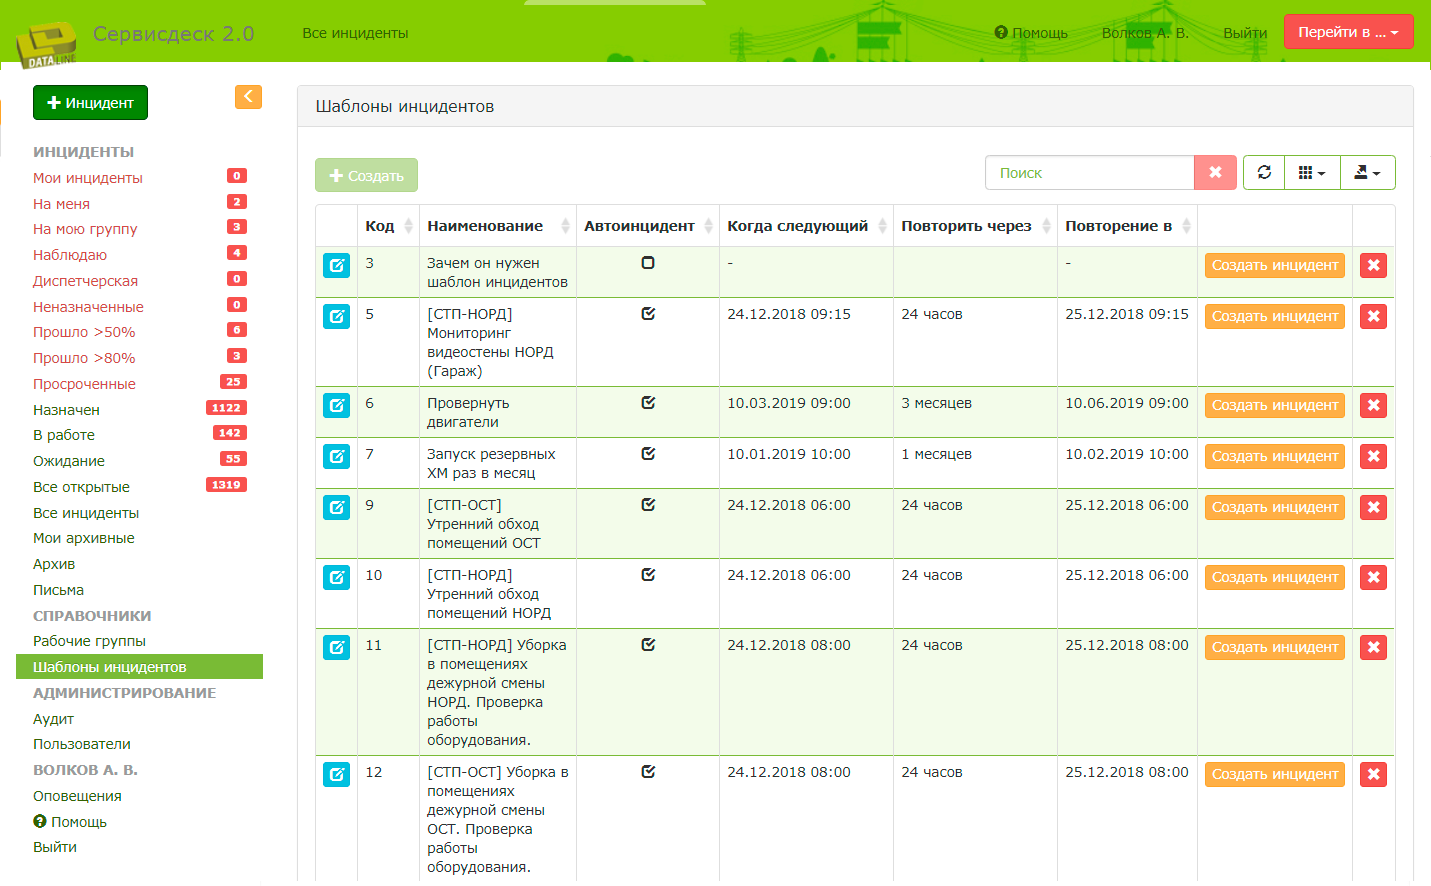
Task: Delete template 6 Провернуть двигатели
Action: 1373,405
